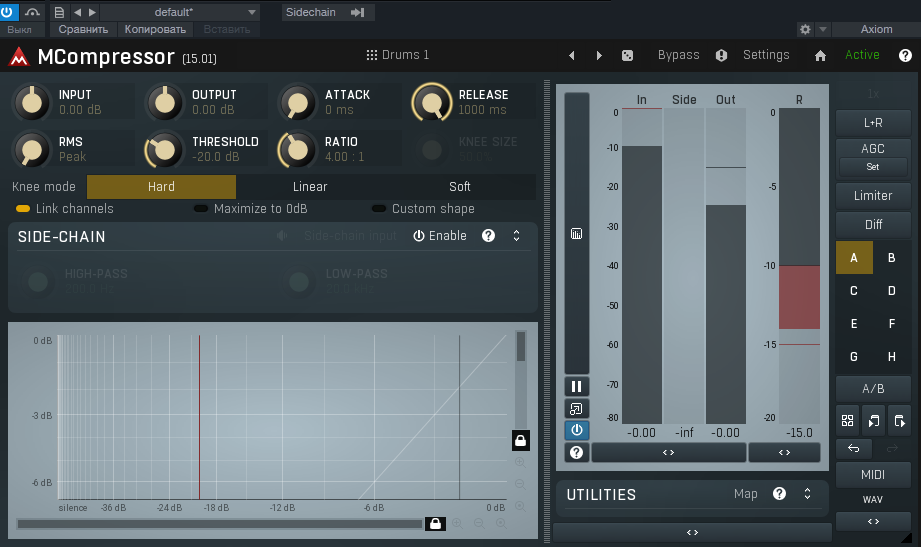
Task: Click the A/B compare button
Action: [x=873, y=388]
